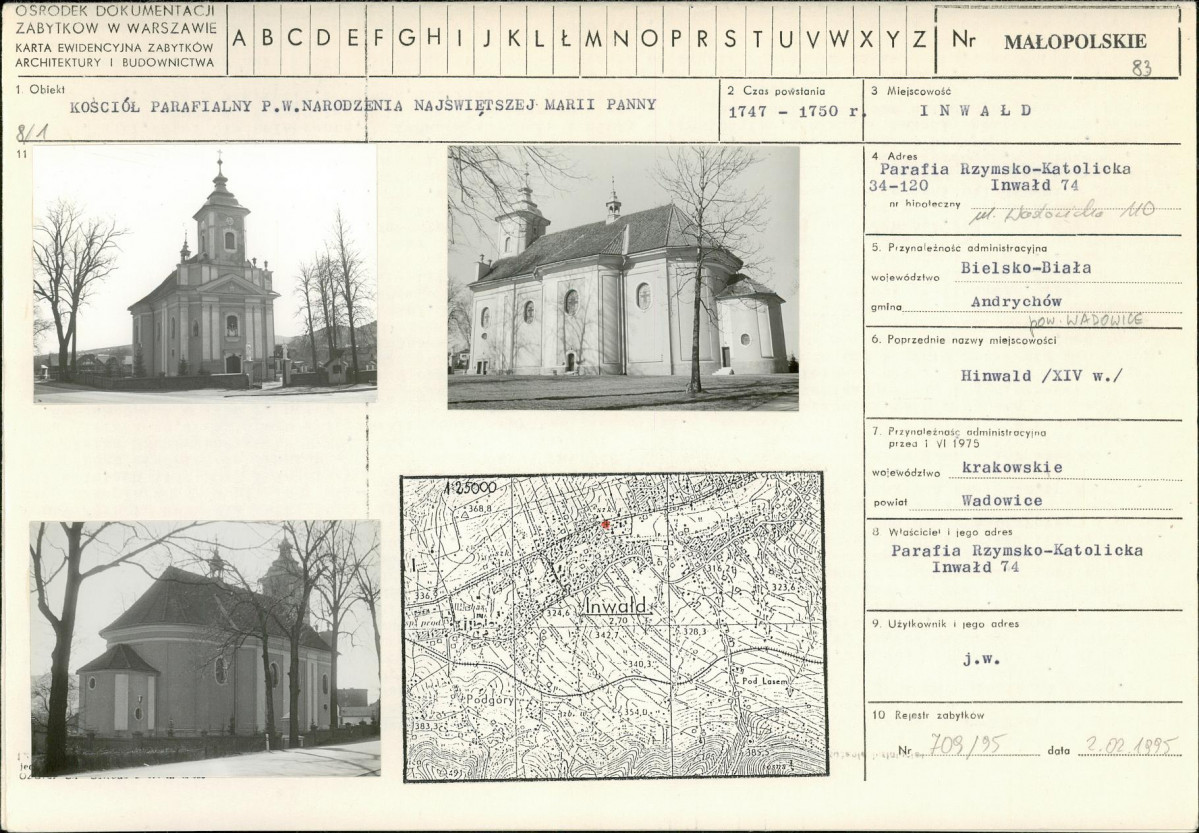Screen dimensions: 1199x833
Task: Click handwritten '8/1' mark under Obiekt
Action: (x=31, y=133)
